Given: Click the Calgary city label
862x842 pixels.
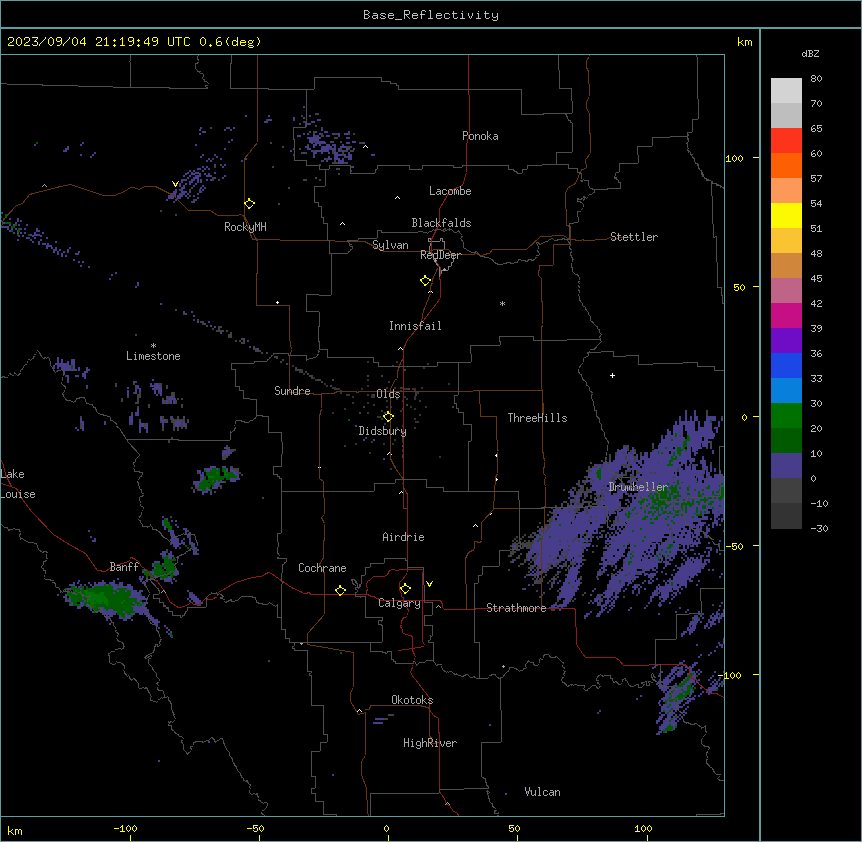Looking at the screenshot, I should [399, 603].
